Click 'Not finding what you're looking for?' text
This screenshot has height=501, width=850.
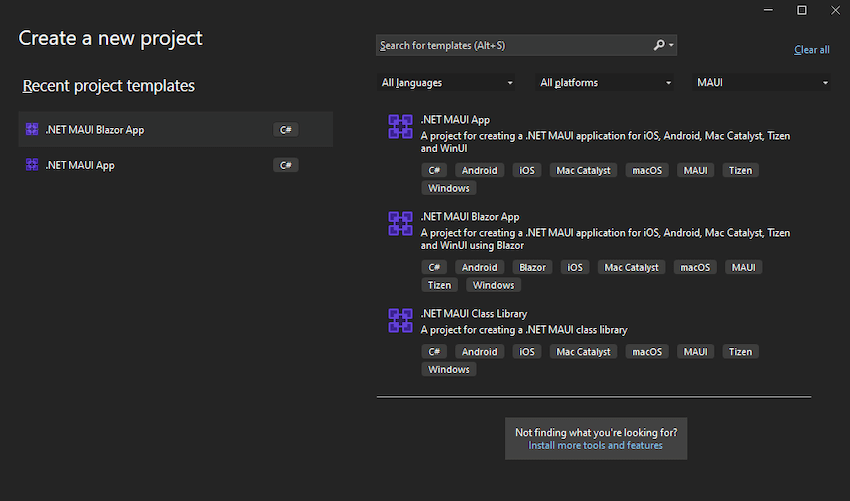(x=596, y=432)
